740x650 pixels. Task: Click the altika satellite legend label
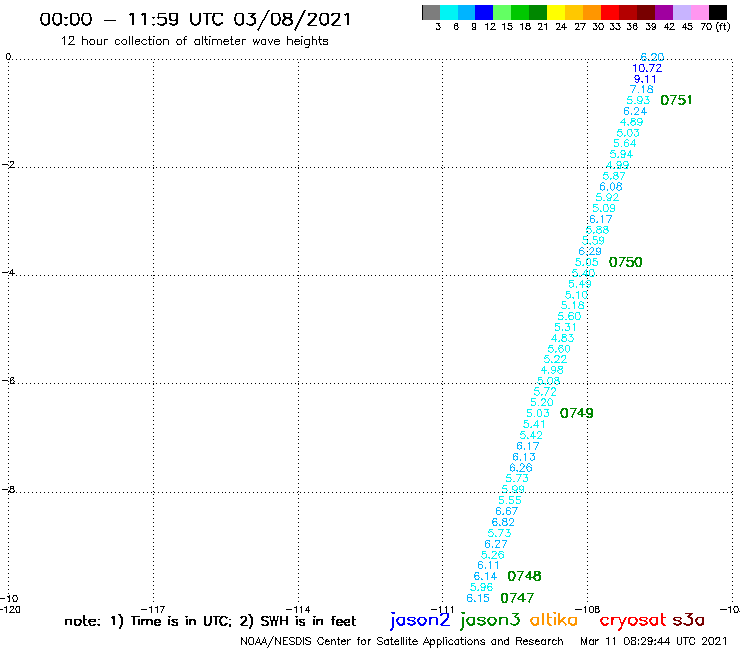(x=554, y=620)
